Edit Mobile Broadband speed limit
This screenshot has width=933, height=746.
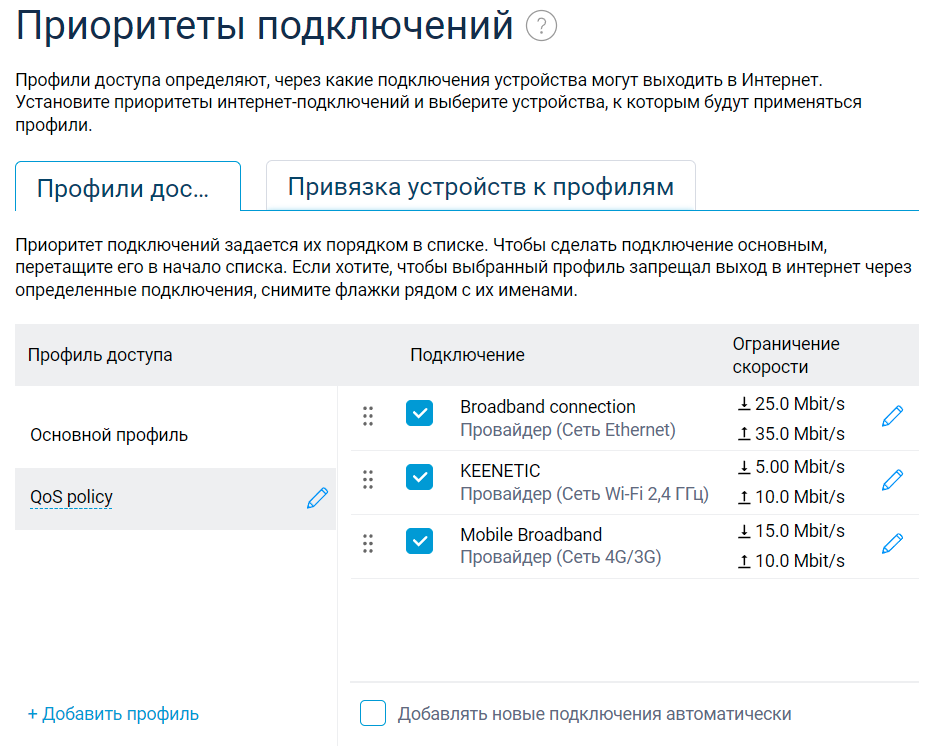[892, 544]
